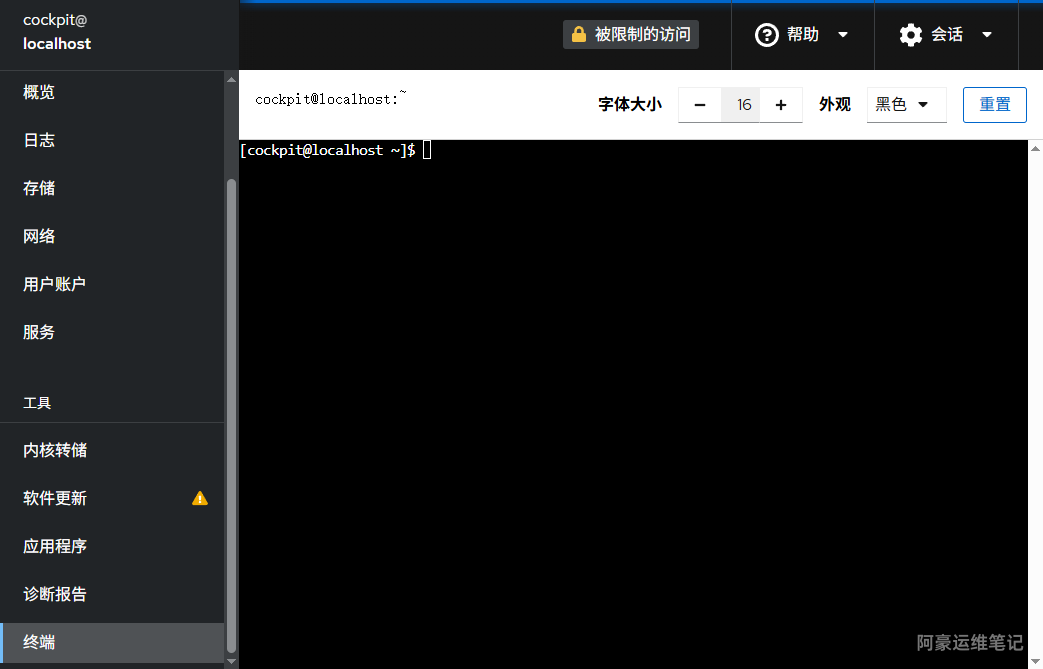Image resolution: width=1043 pixels, height=669 pixels.
Task: Click the terminal prompt line
Action: click(336, 150)
